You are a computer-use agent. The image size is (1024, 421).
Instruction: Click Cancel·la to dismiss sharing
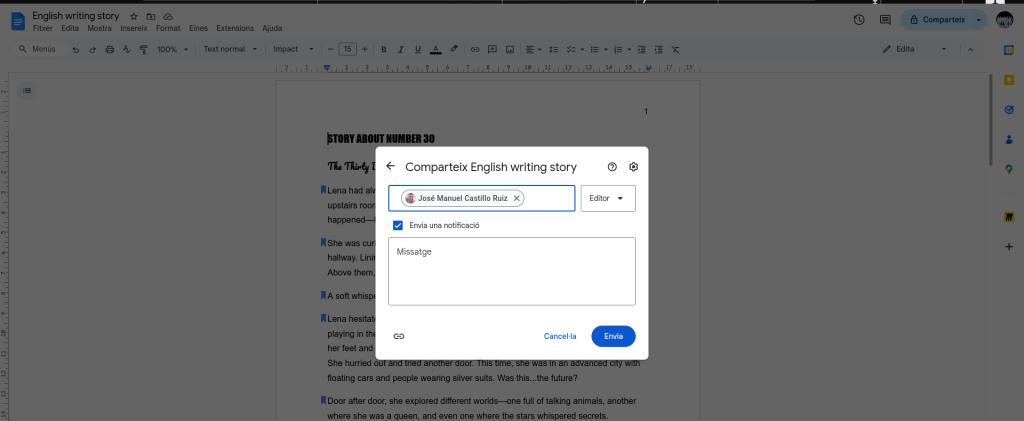(560, 336)
